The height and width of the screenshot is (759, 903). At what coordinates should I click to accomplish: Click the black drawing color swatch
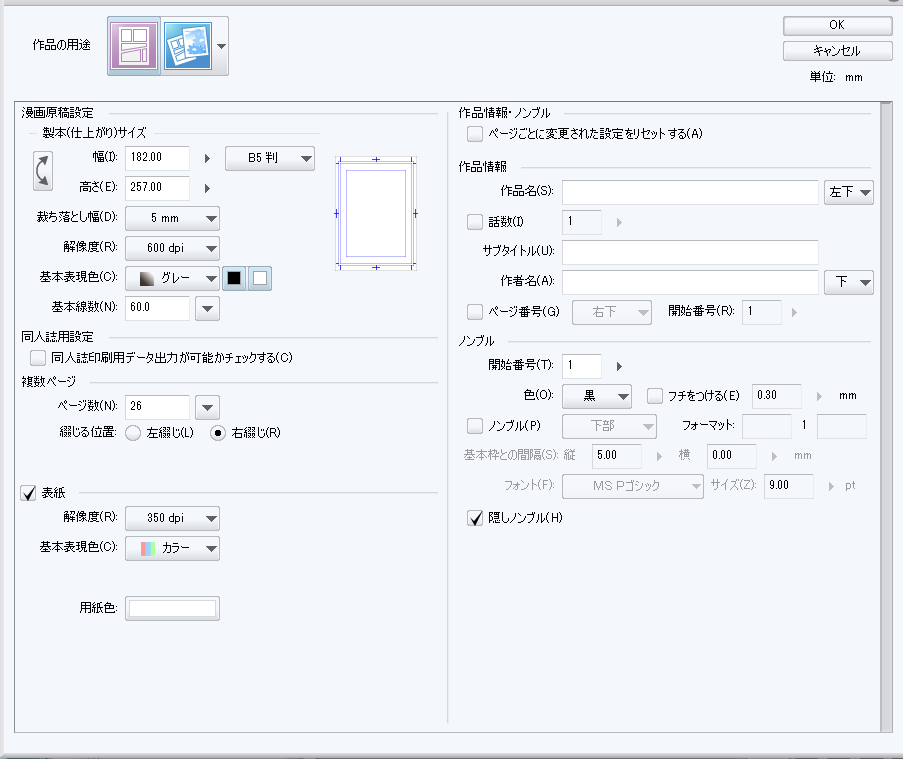point(234,279)
